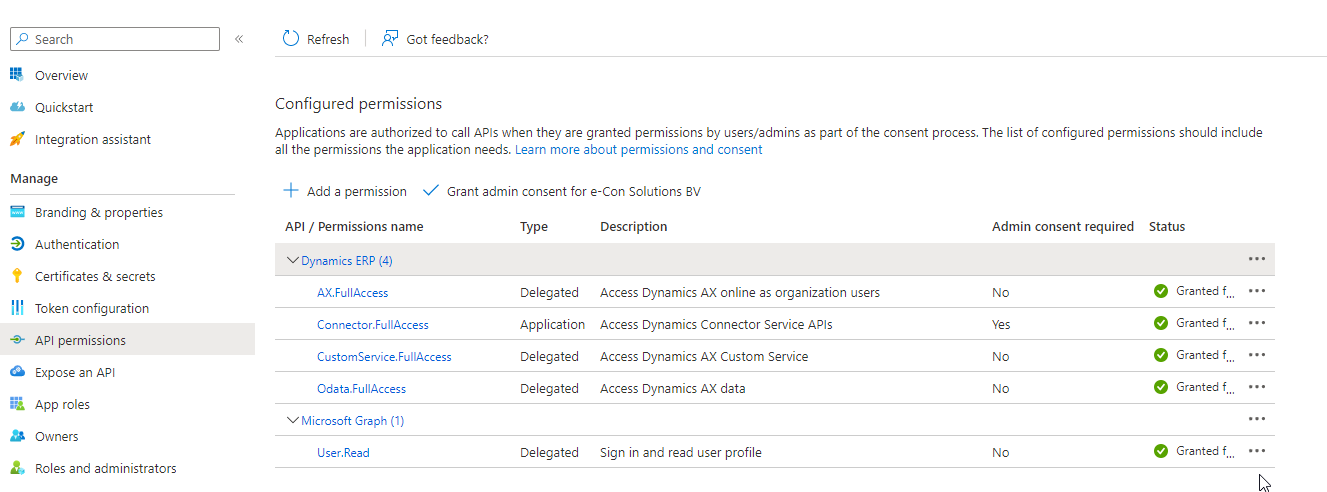Click the plus icon for Add a permission
The height and width of the screenshot is (492, 1327).
tap(291, 190)
